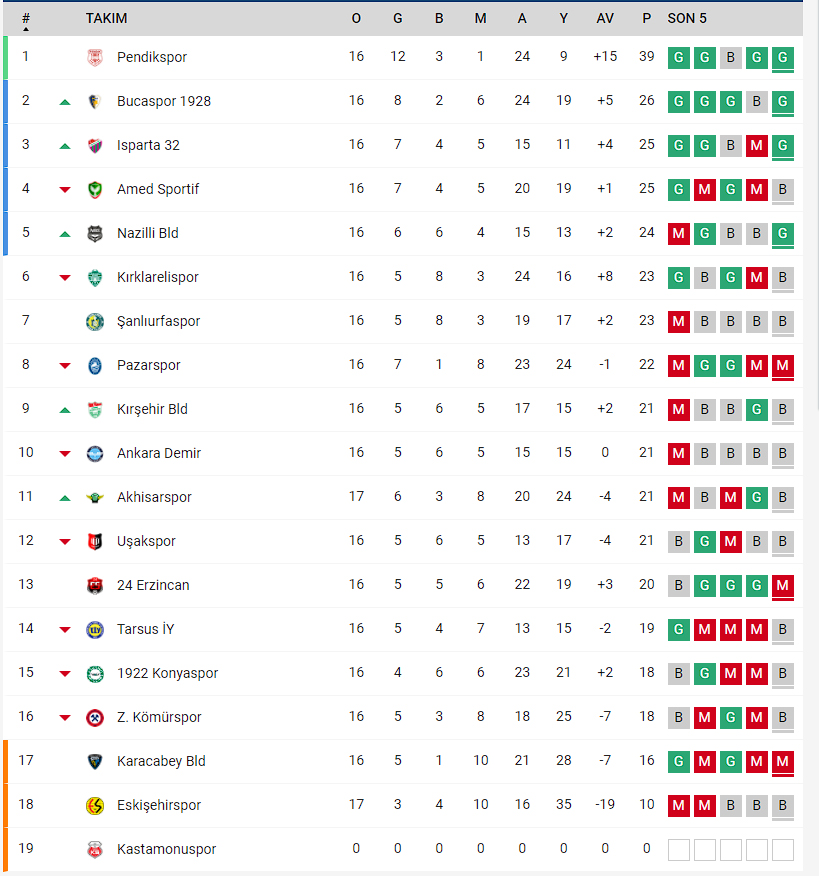Click the Kastamonuspor team crest
The width and height of the screenshot is (819, 876).
[95, 849]
